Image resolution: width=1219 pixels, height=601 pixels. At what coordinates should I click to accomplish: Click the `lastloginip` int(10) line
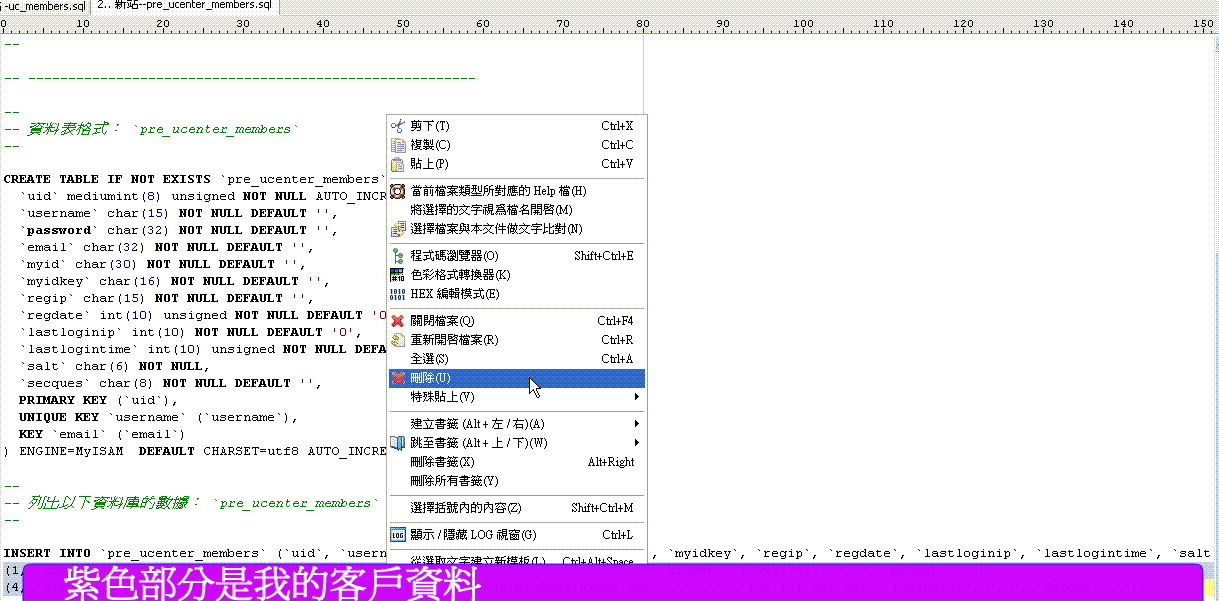[192, 332]
